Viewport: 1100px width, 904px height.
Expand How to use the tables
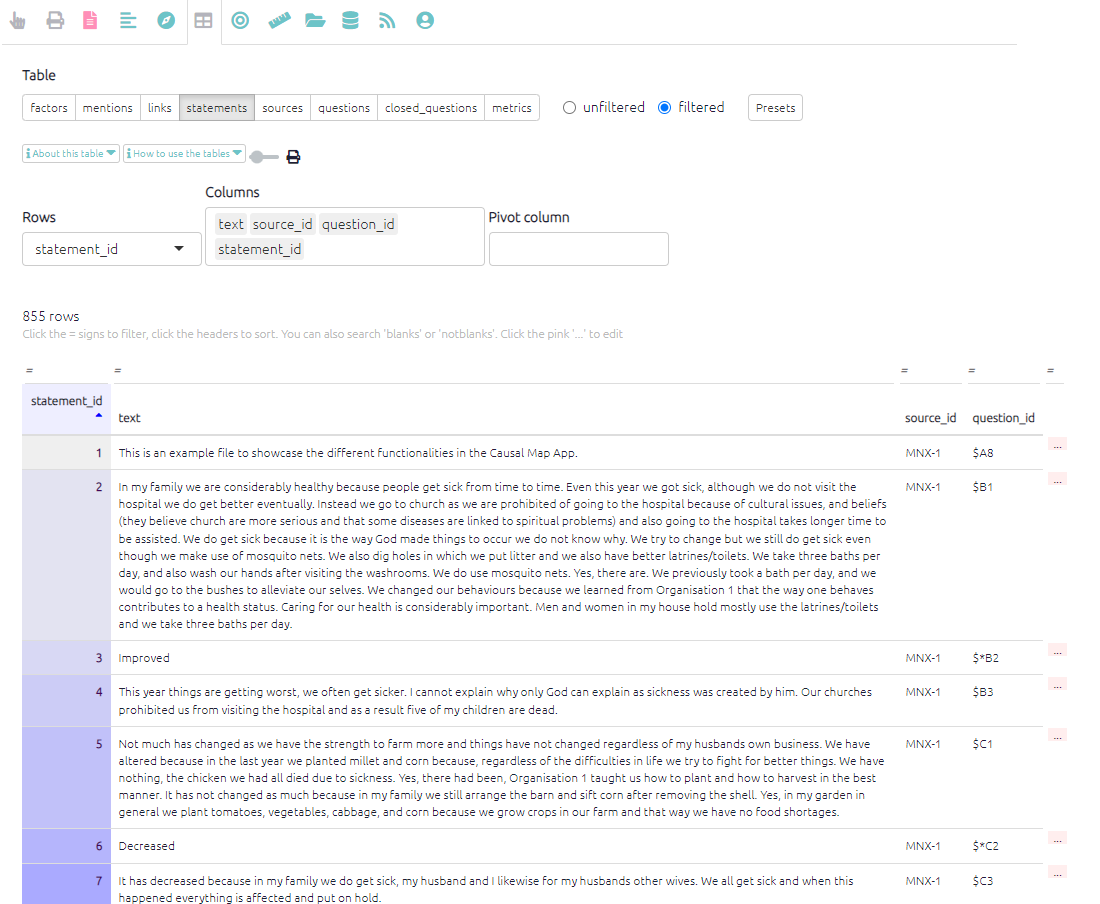tap(184, 154)
